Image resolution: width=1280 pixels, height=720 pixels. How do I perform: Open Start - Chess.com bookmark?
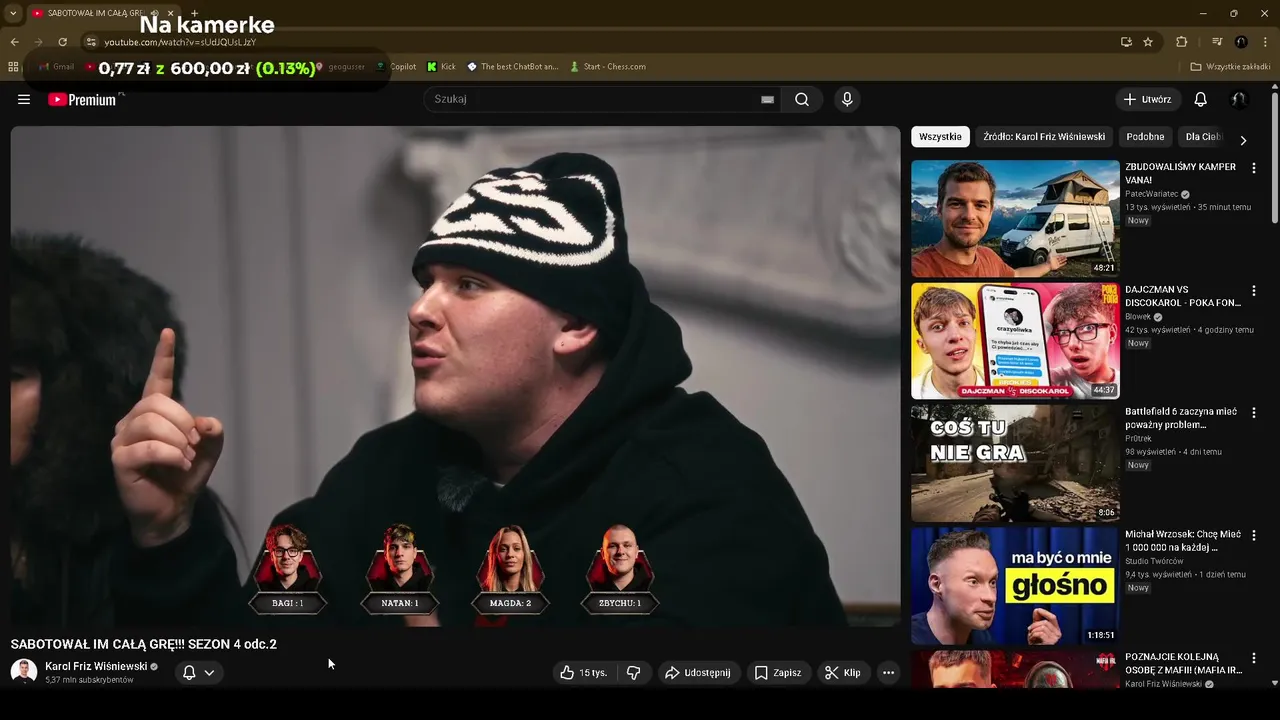608,67
